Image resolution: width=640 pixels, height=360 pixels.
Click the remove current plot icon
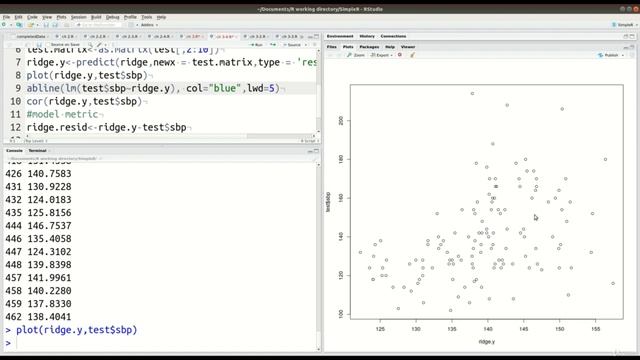(400, 55)
